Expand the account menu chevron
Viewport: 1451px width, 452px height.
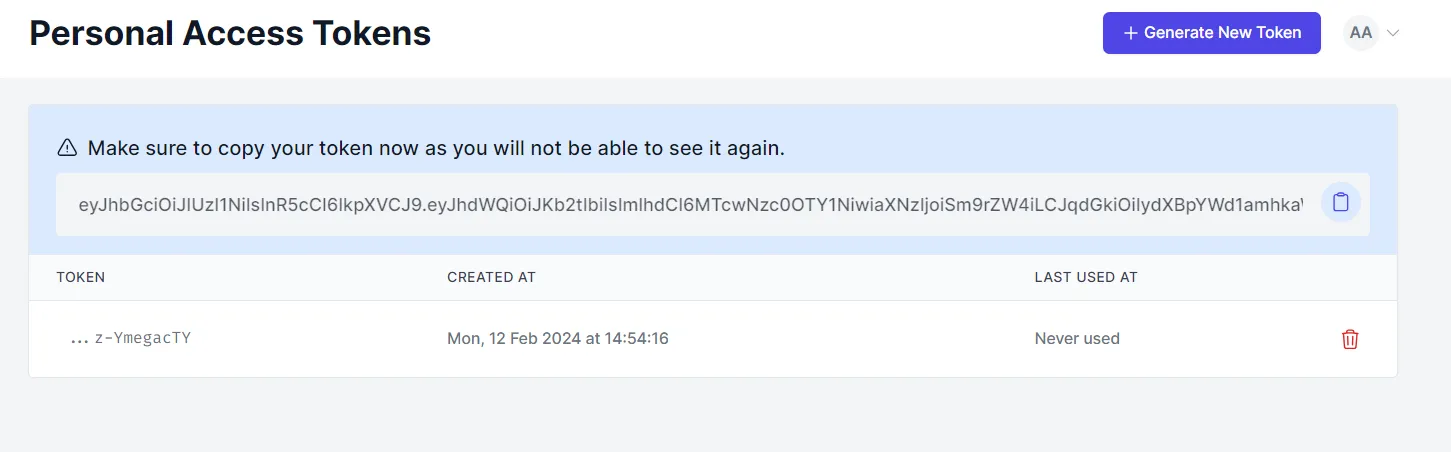[x=1392, y=33]
